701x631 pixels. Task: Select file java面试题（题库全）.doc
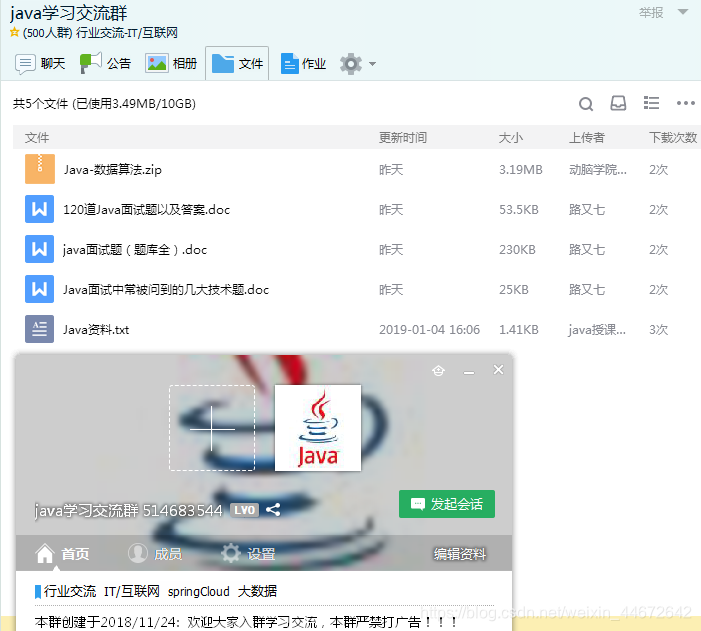pyautogui.click(x=135, y=250)
